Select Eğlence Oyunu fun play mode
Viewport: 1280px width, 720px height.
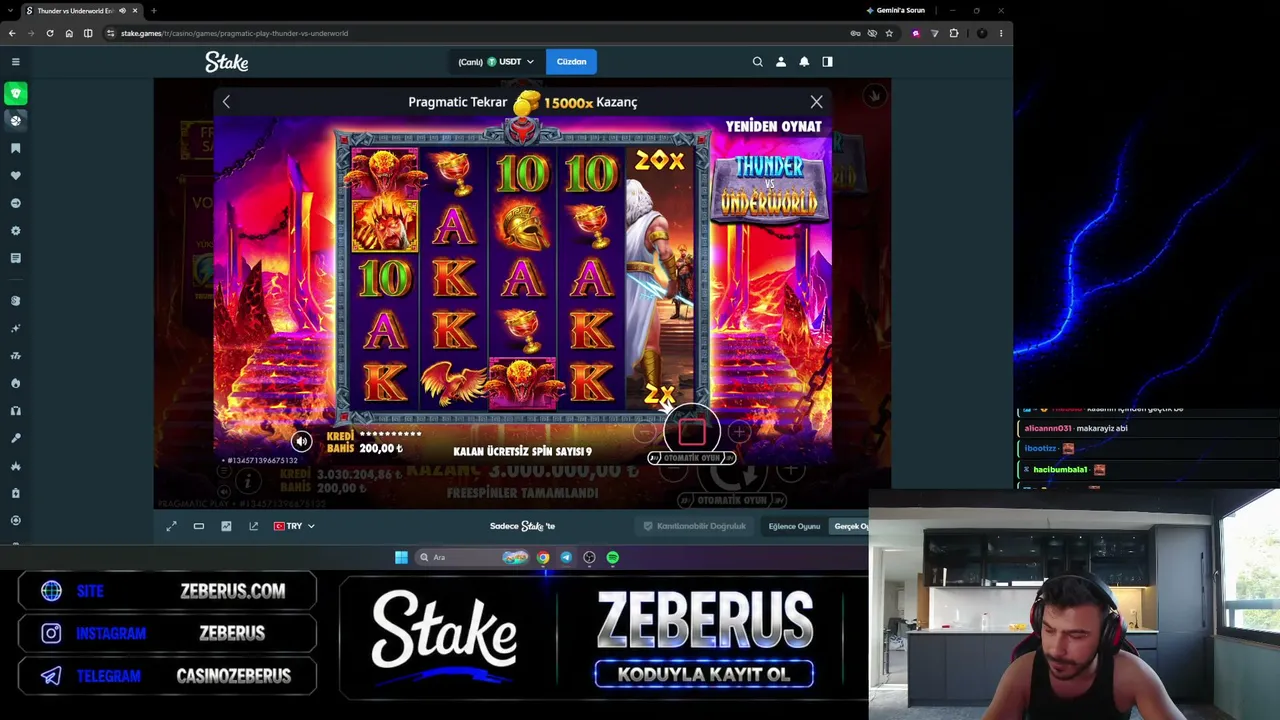(794, 526)
